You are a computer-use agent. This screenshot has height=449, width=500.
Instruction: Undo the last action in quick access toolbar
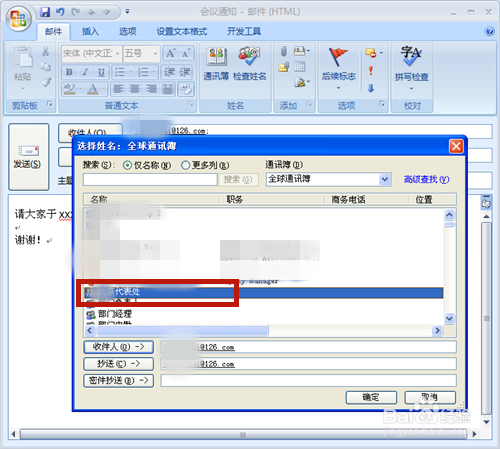[60, 12]
